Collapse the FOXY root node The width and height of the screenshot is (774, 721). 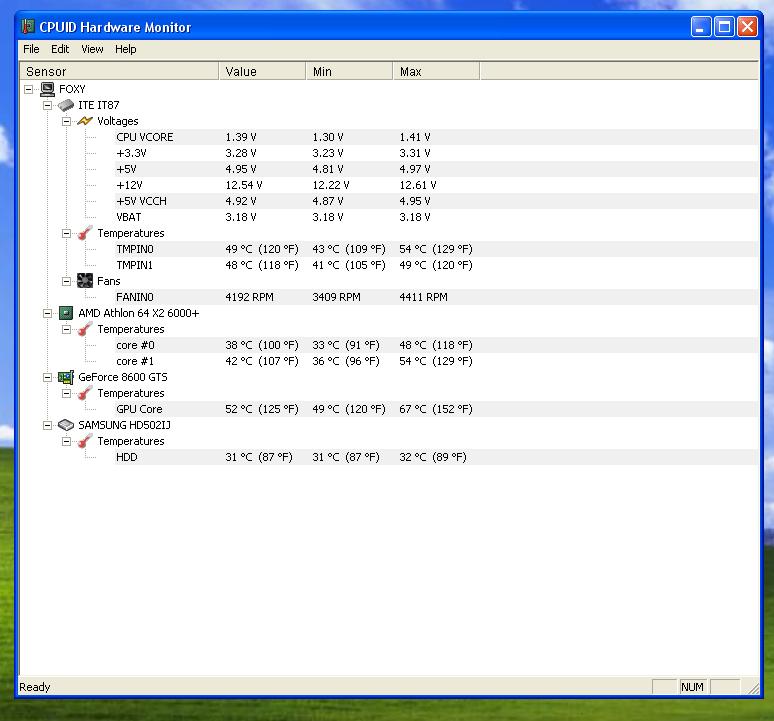(x=29, y=89)
